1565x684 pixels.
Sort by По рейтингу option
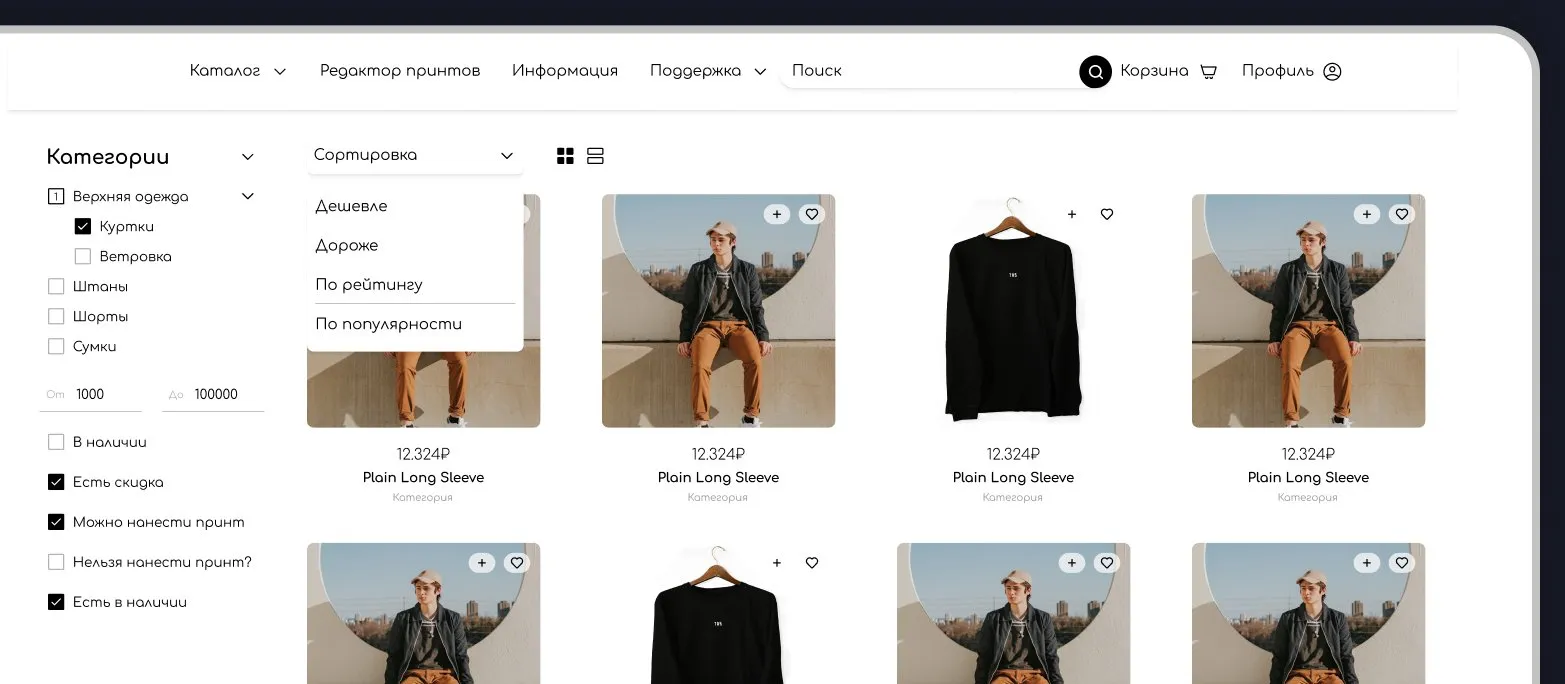click(369, 285)
